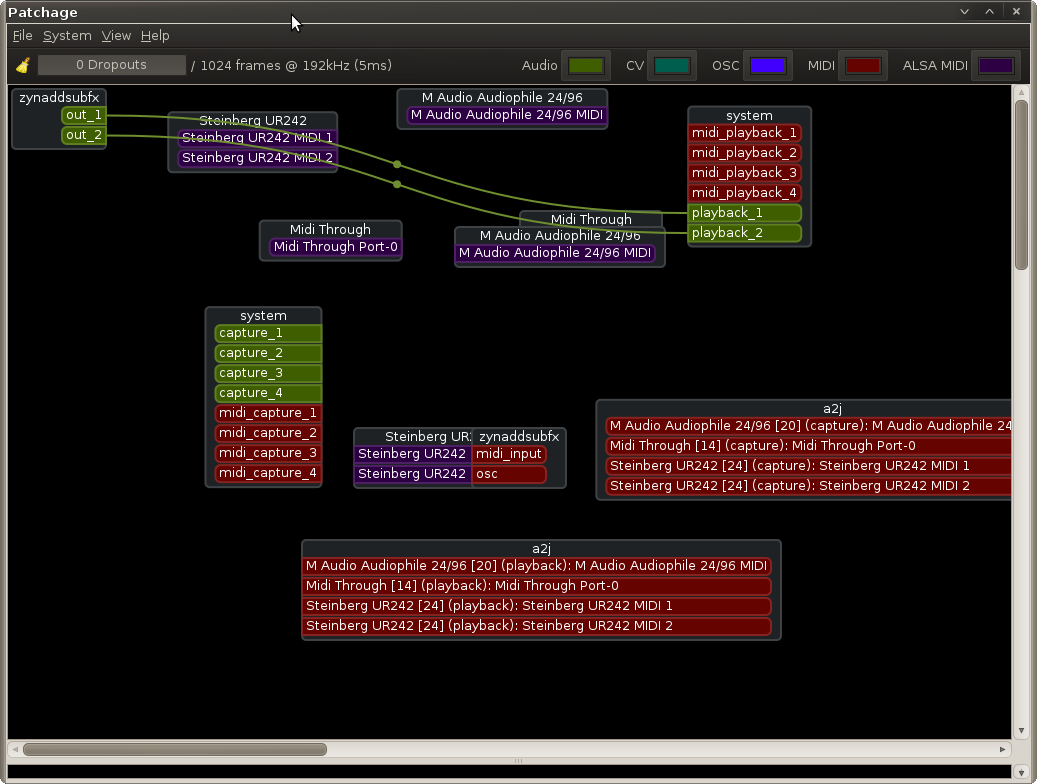Click the horizontal scrollbar right arrow

(1003, 749)
